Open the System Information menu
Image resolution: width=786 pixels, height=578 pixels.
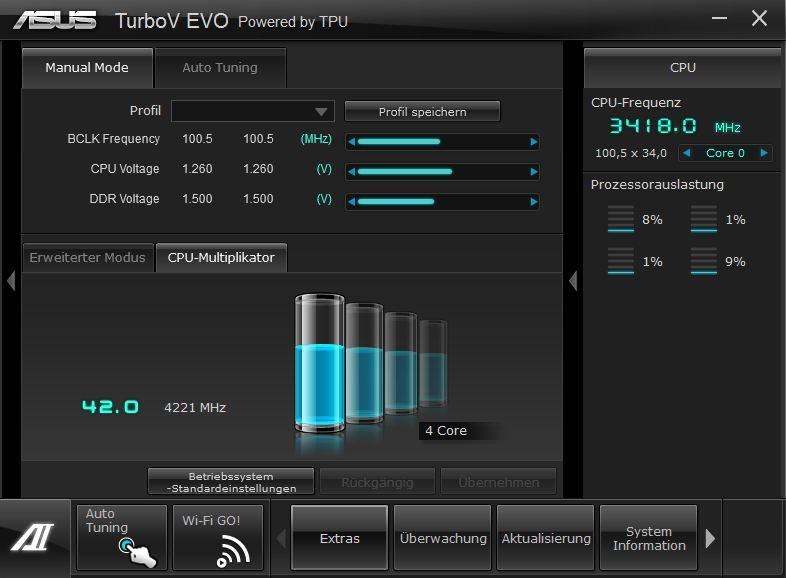click(x=649, y=538)
